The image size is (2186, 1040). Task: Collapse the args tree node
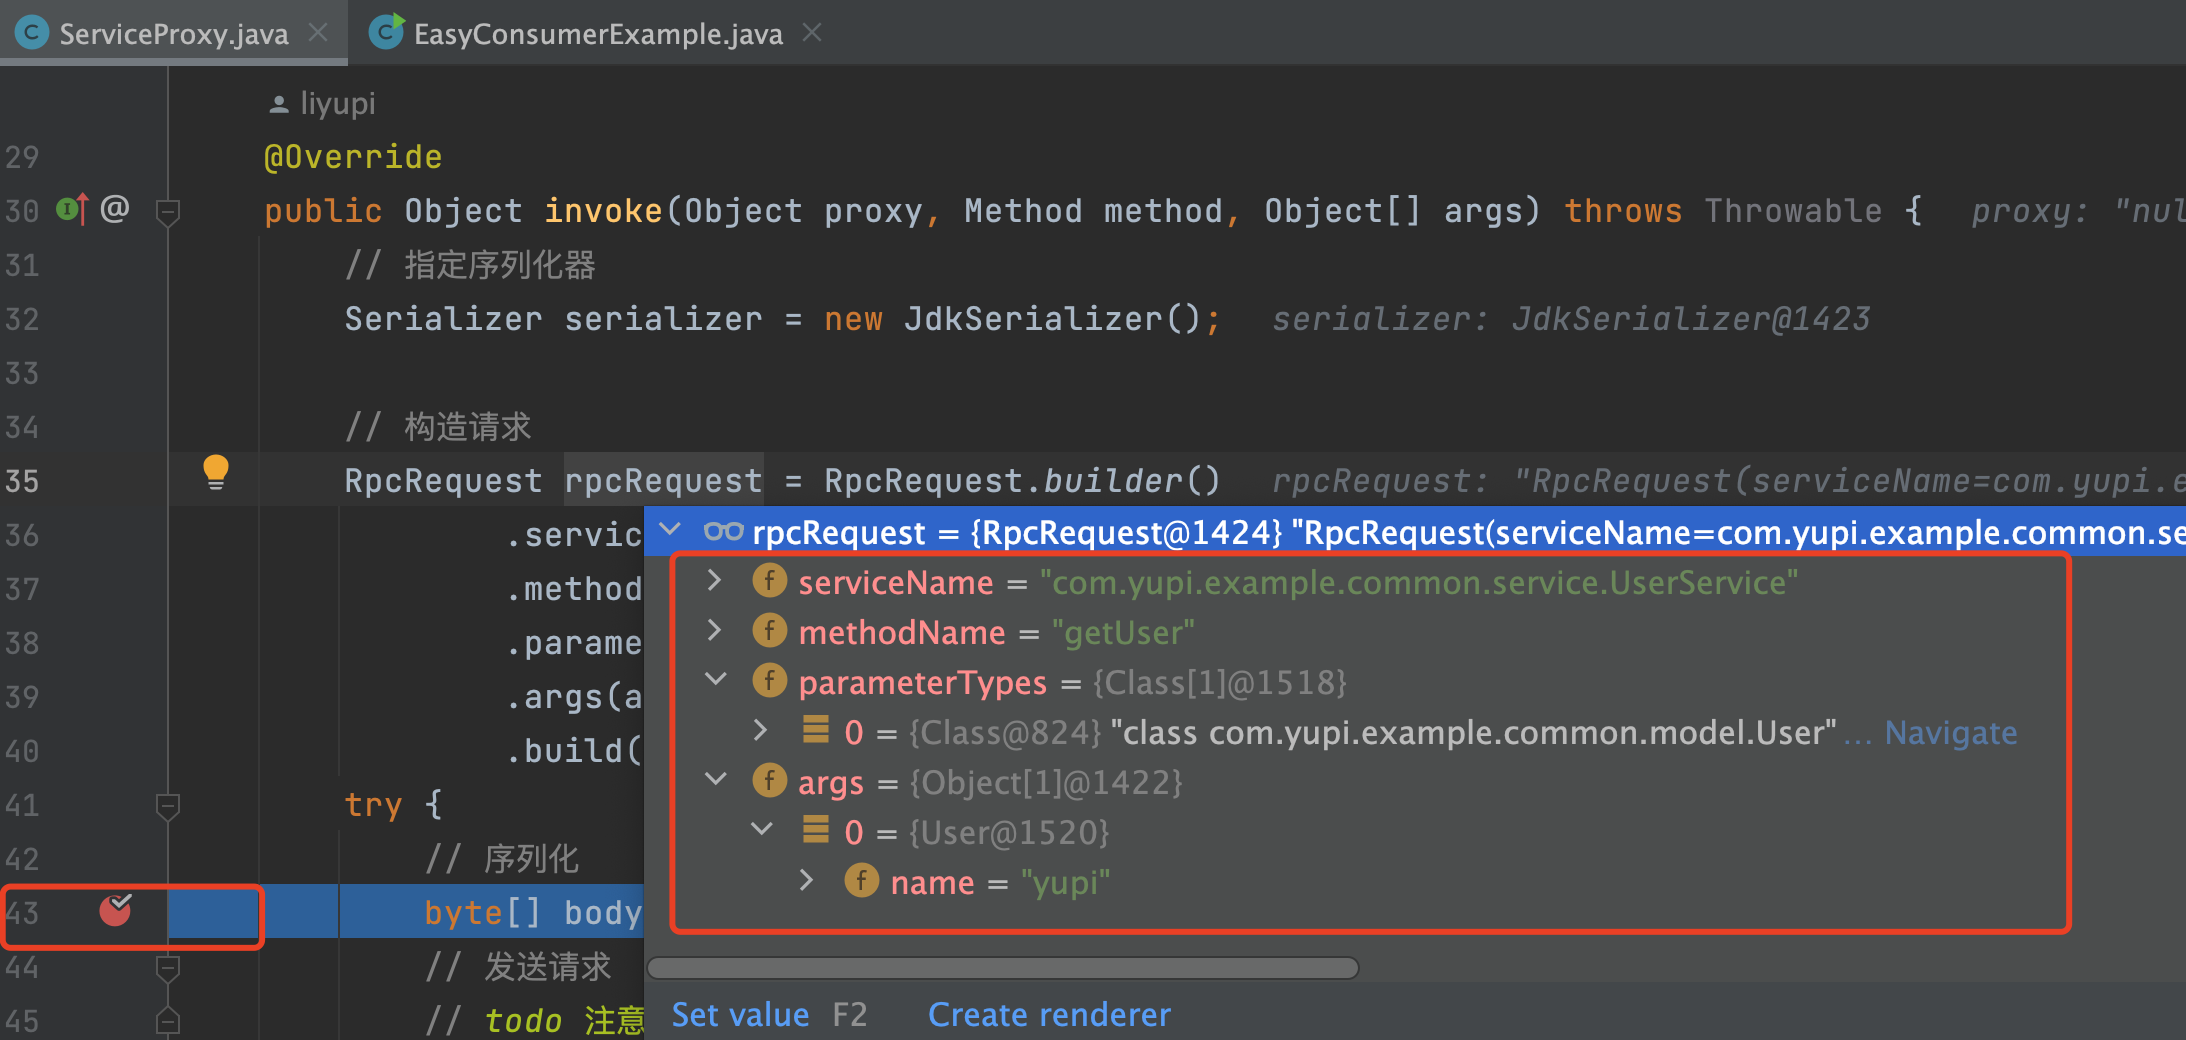click(715, 780)
